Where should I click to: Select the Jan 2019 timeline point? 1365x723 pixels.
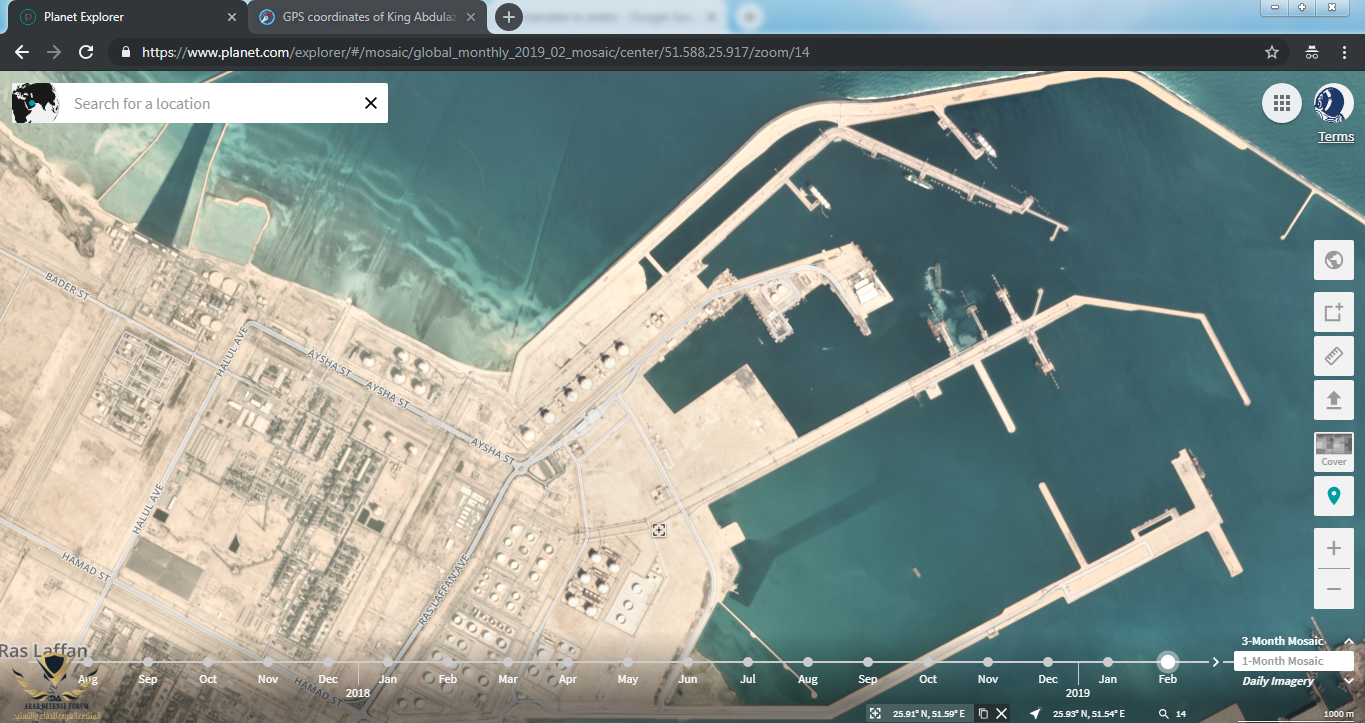tap(1108, 662)
